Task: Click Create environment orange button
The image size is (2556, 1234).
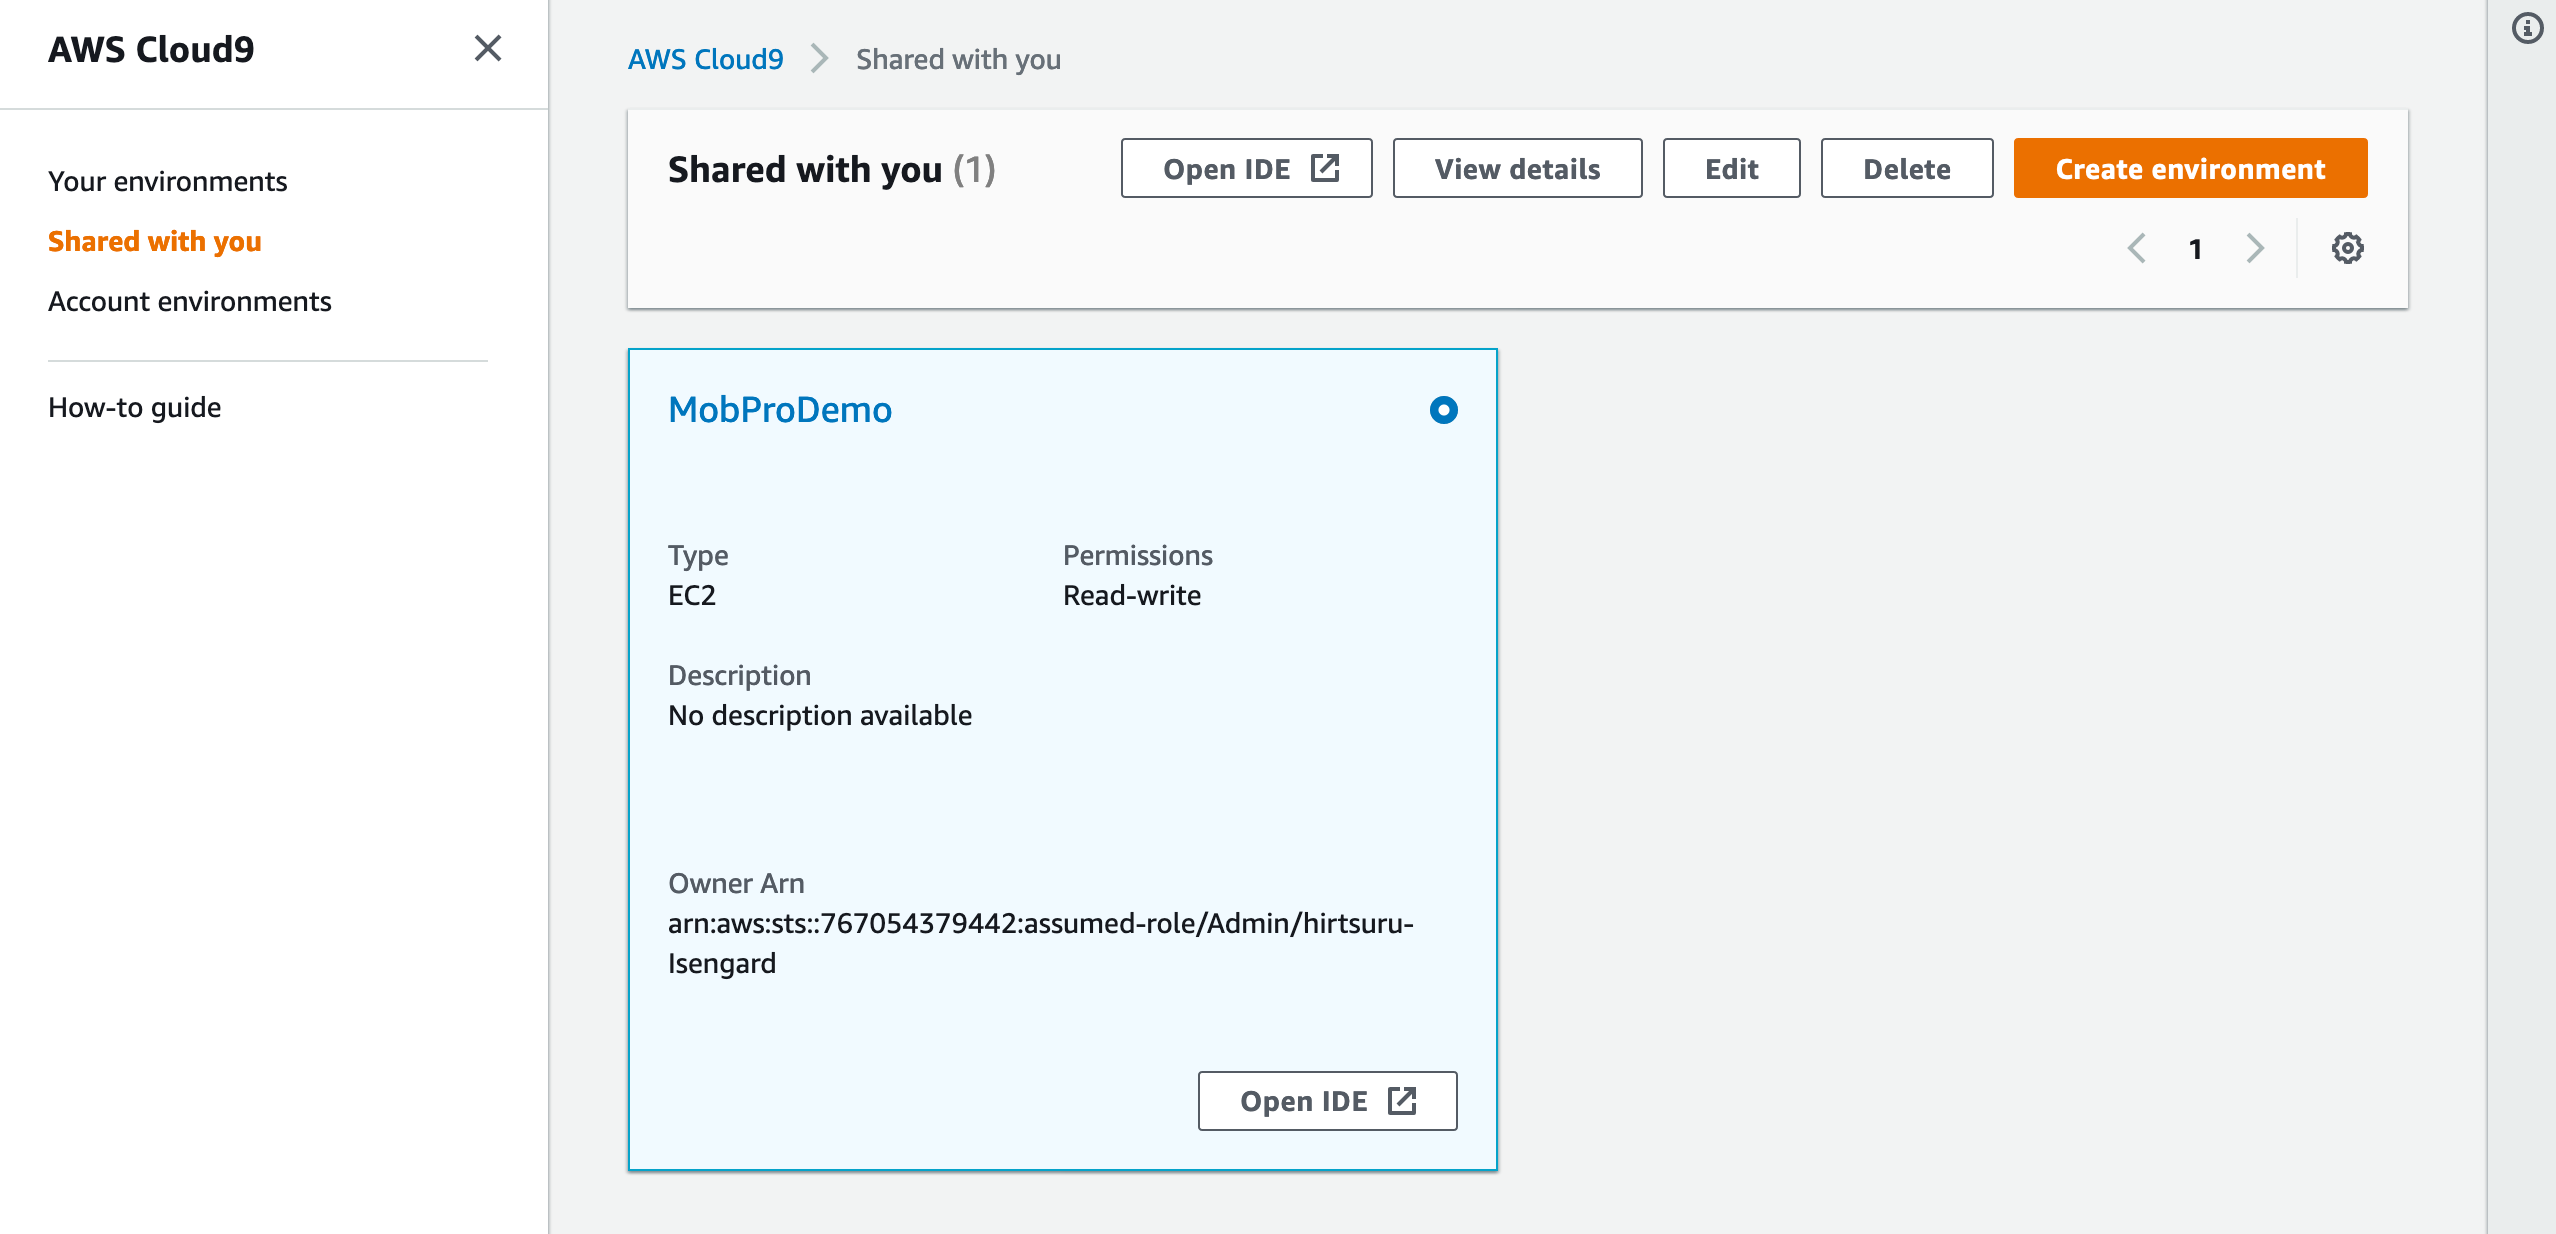Action: (x=2190, y=168)
